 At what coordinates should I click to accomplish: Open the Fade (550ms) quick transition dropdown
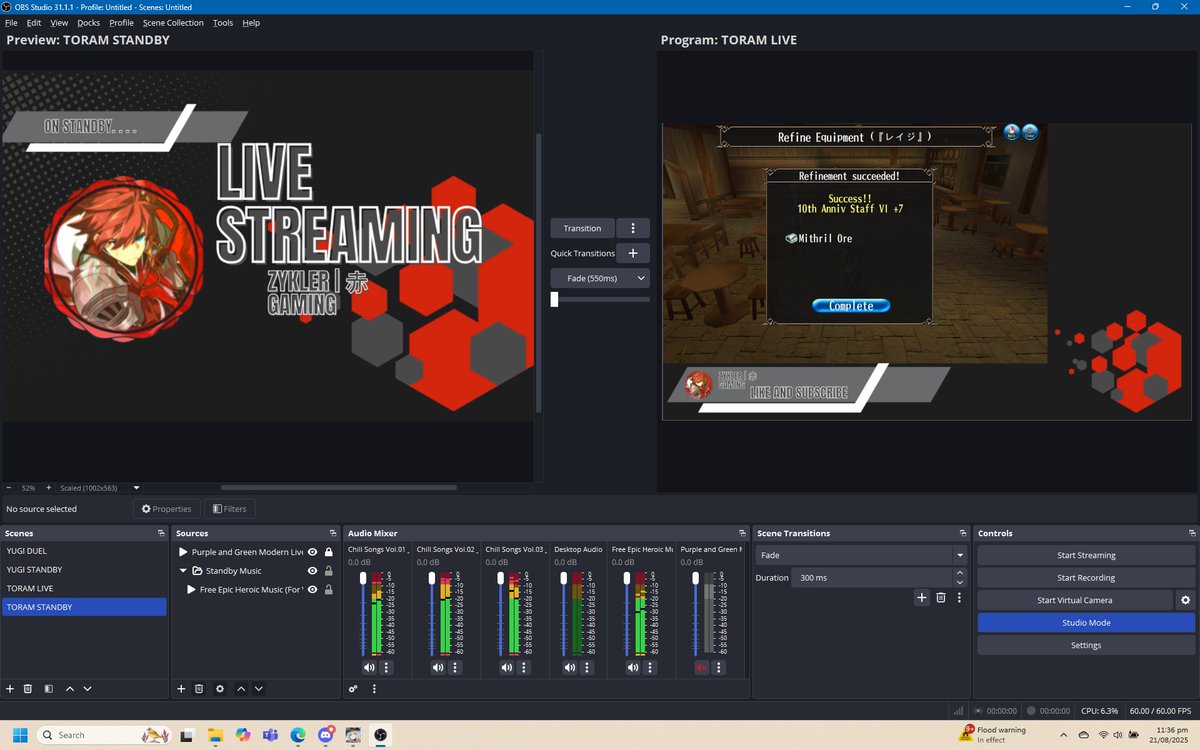(600, 278)
